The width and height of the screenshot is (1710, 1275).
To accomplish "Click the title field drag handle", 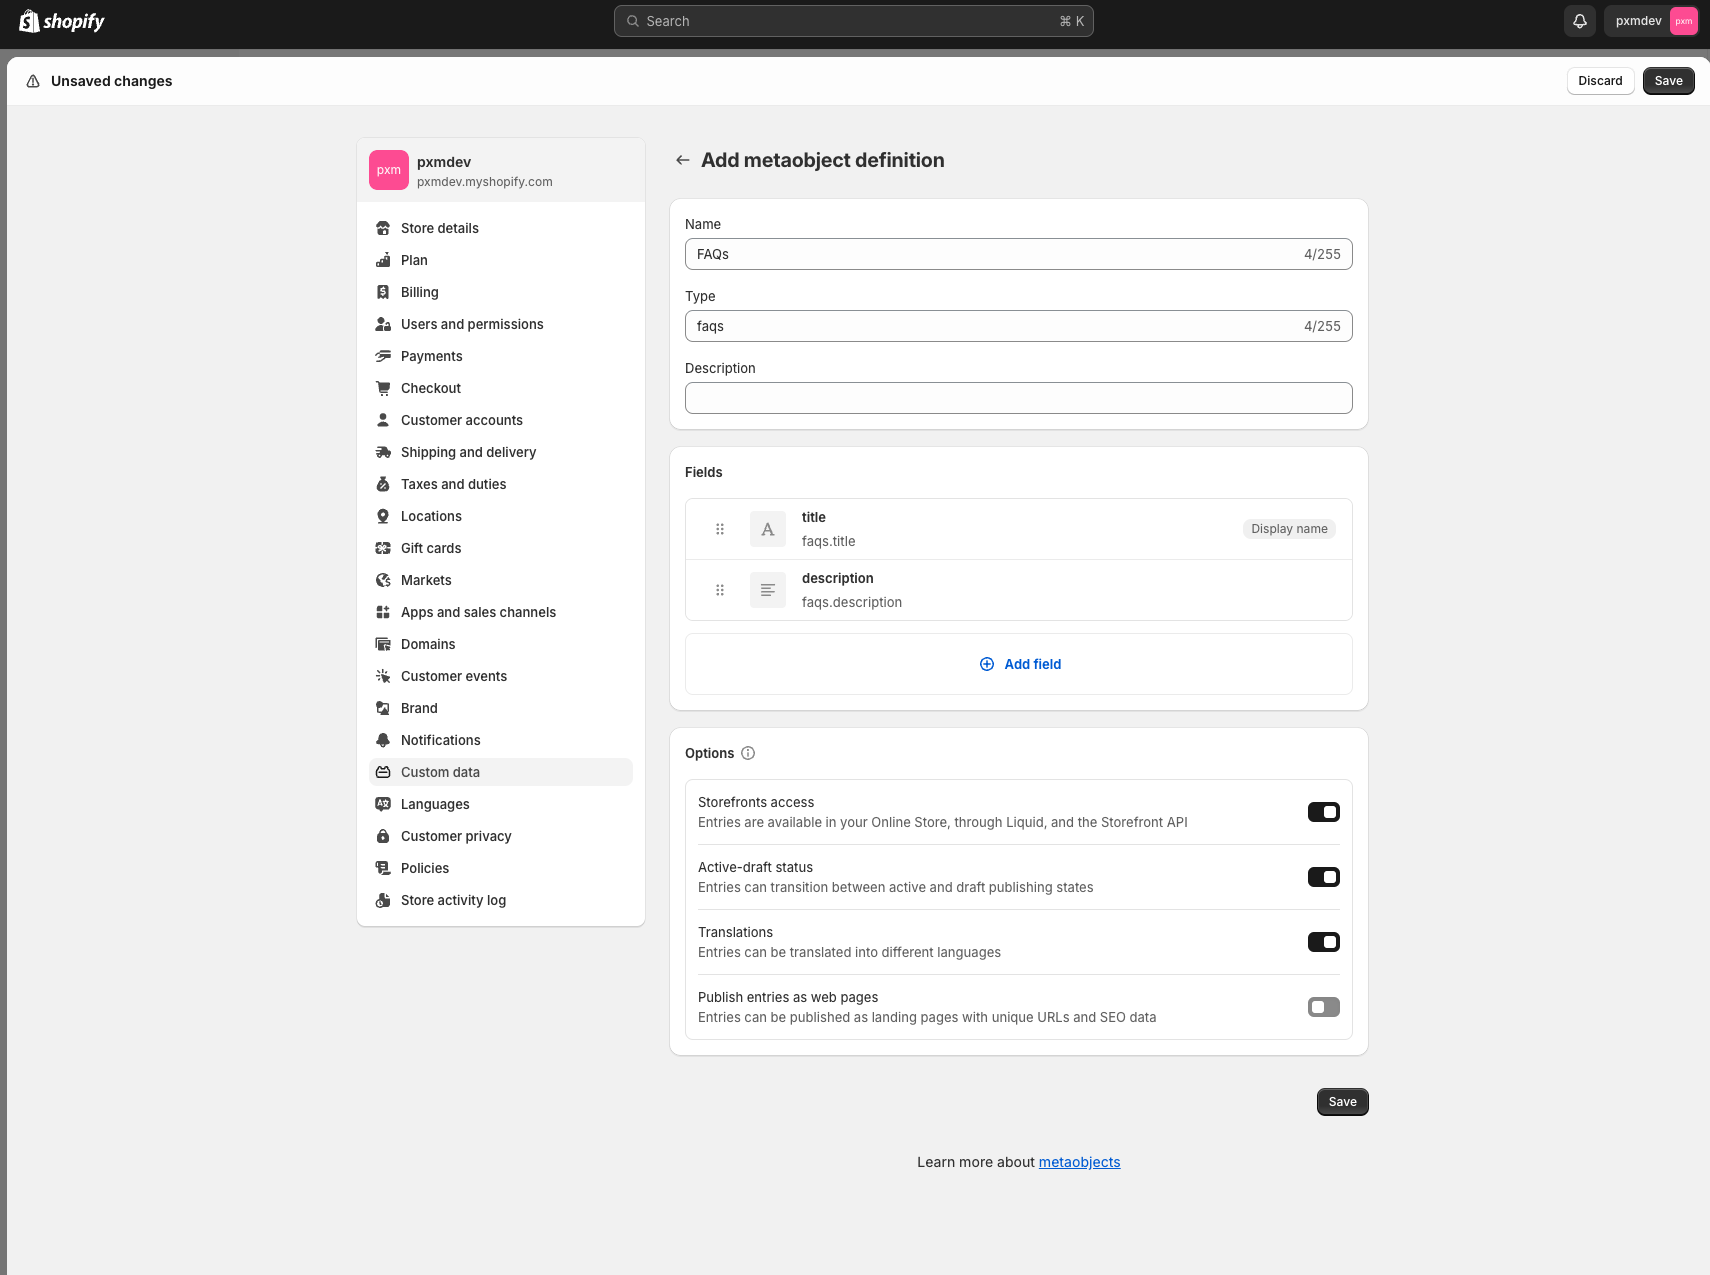I will pyautogui.click(x=720, y=529).
